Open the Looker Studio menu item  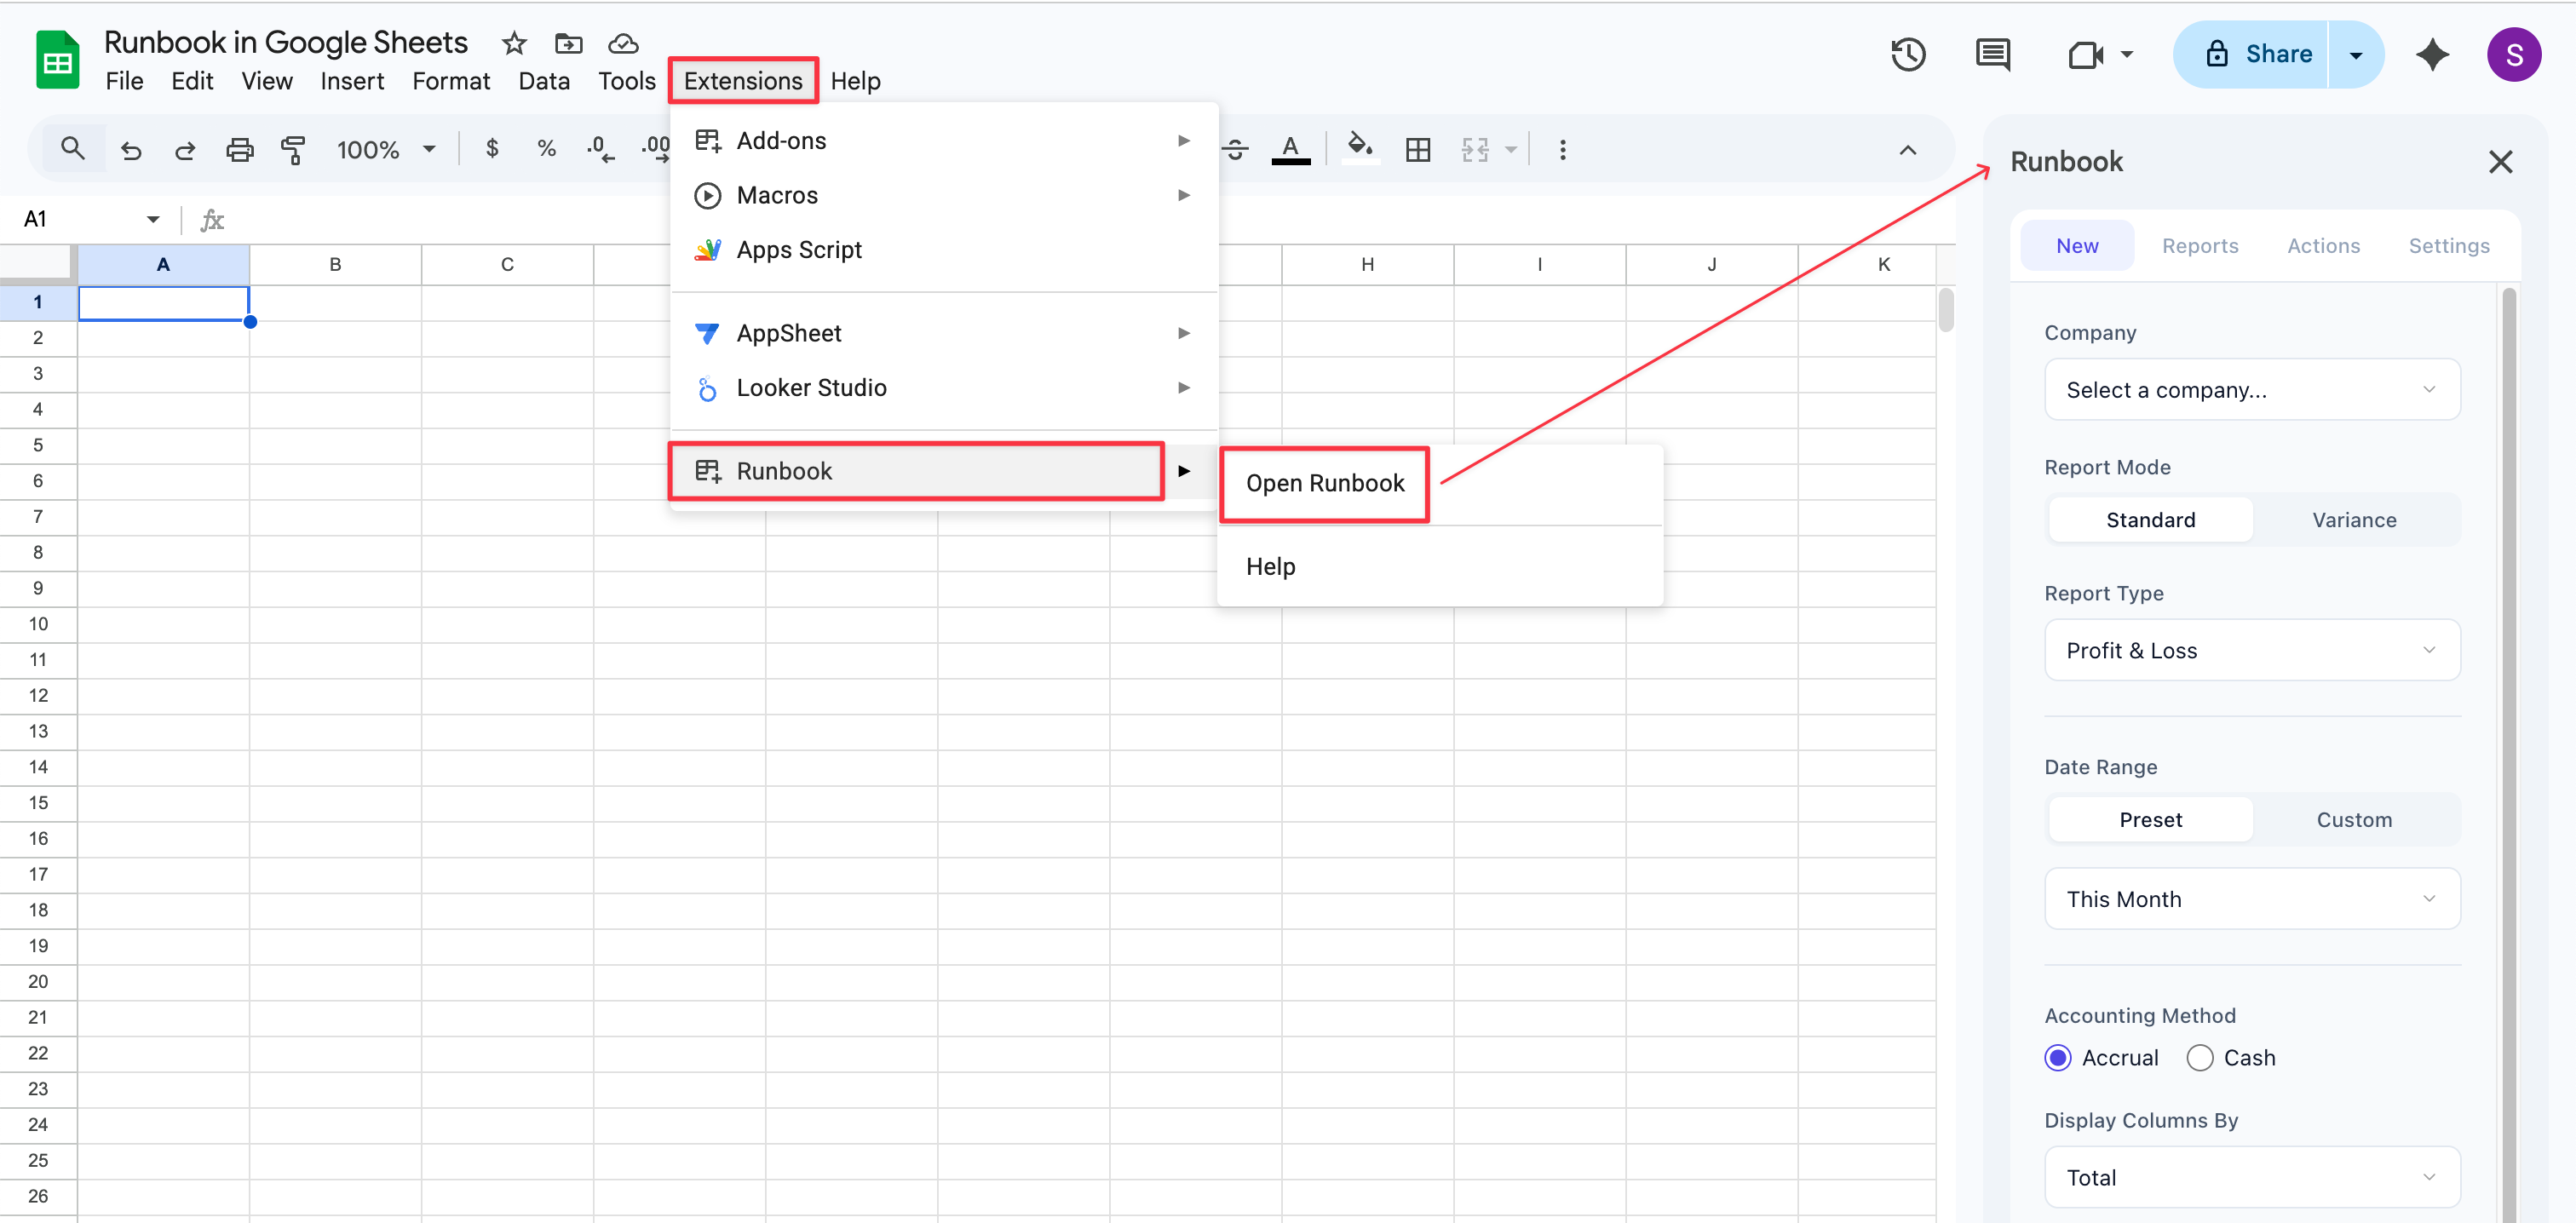[944, 387]
